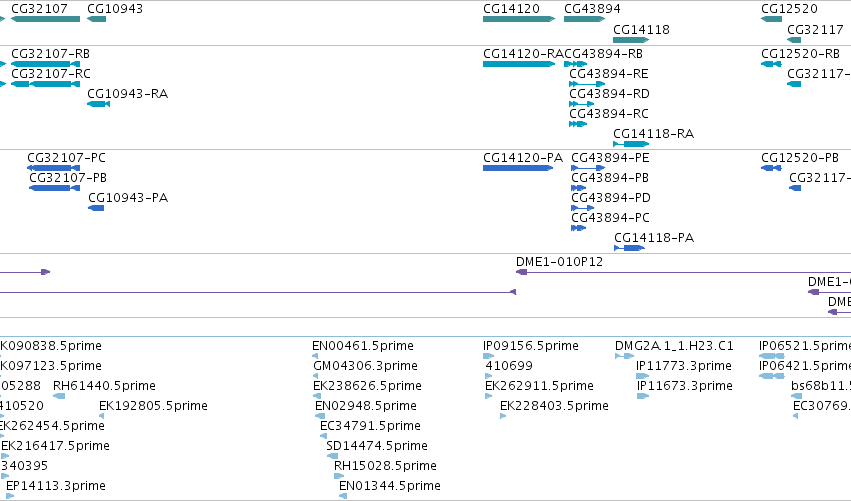Select the EK192805.5prime EST
Image resolution: width=851 pixels, height=501 pixels.
[x=101, y=416]
